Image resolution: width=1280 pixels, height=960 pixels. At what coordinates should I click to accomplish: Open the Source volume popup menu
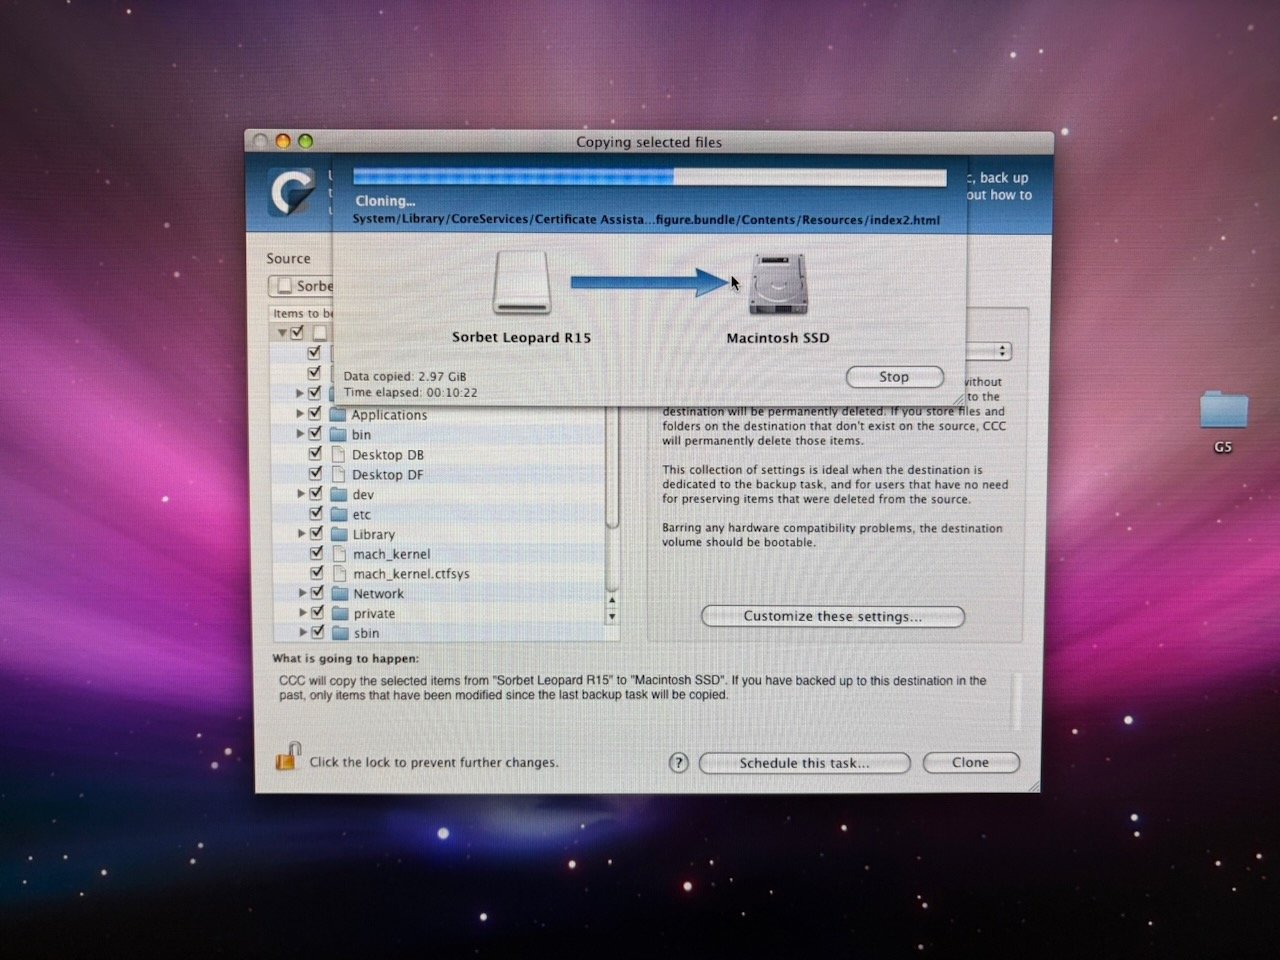point(300,286)
